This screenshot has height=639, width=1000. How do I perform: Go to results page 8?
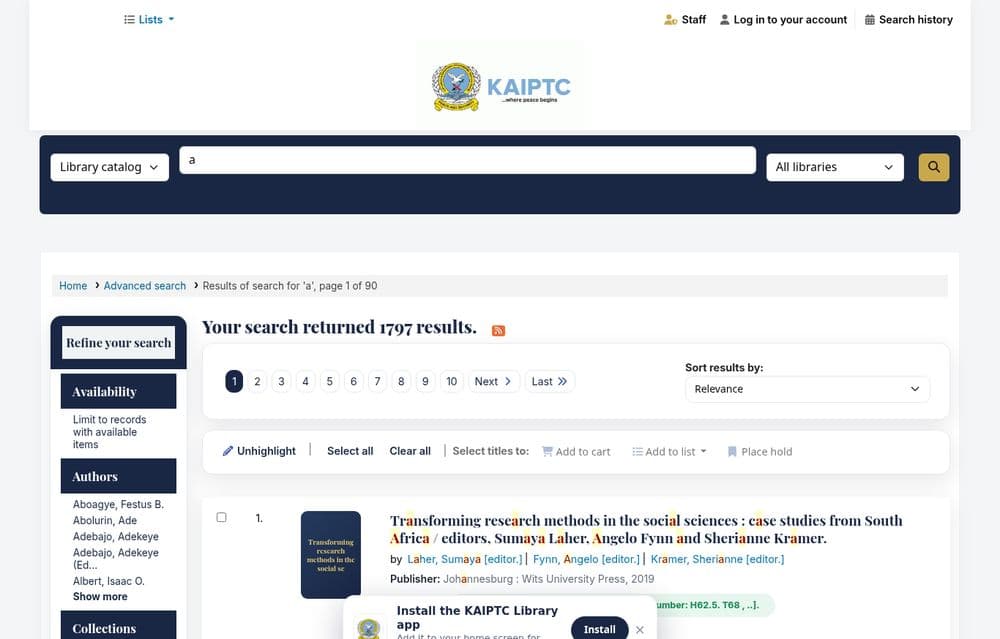(401, 381)
